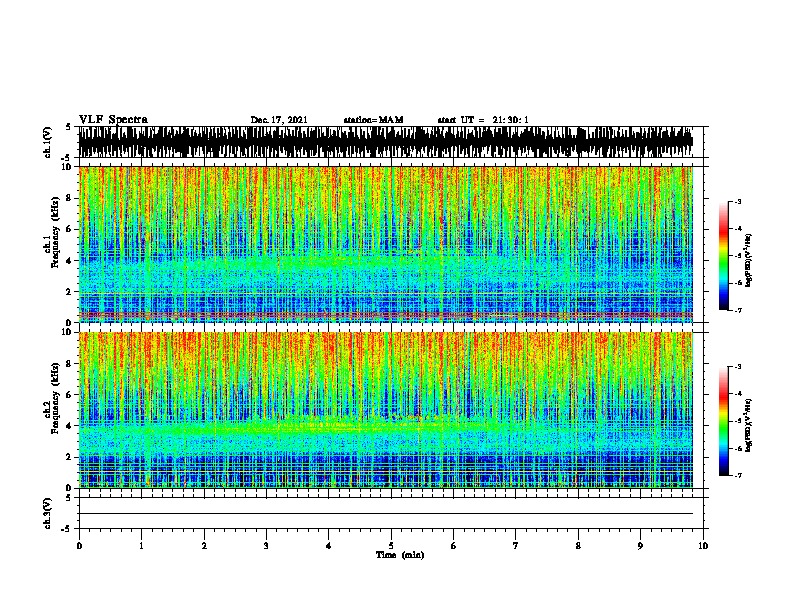
Task: Click the ch.1 black waveform strip
Action: 386,142
